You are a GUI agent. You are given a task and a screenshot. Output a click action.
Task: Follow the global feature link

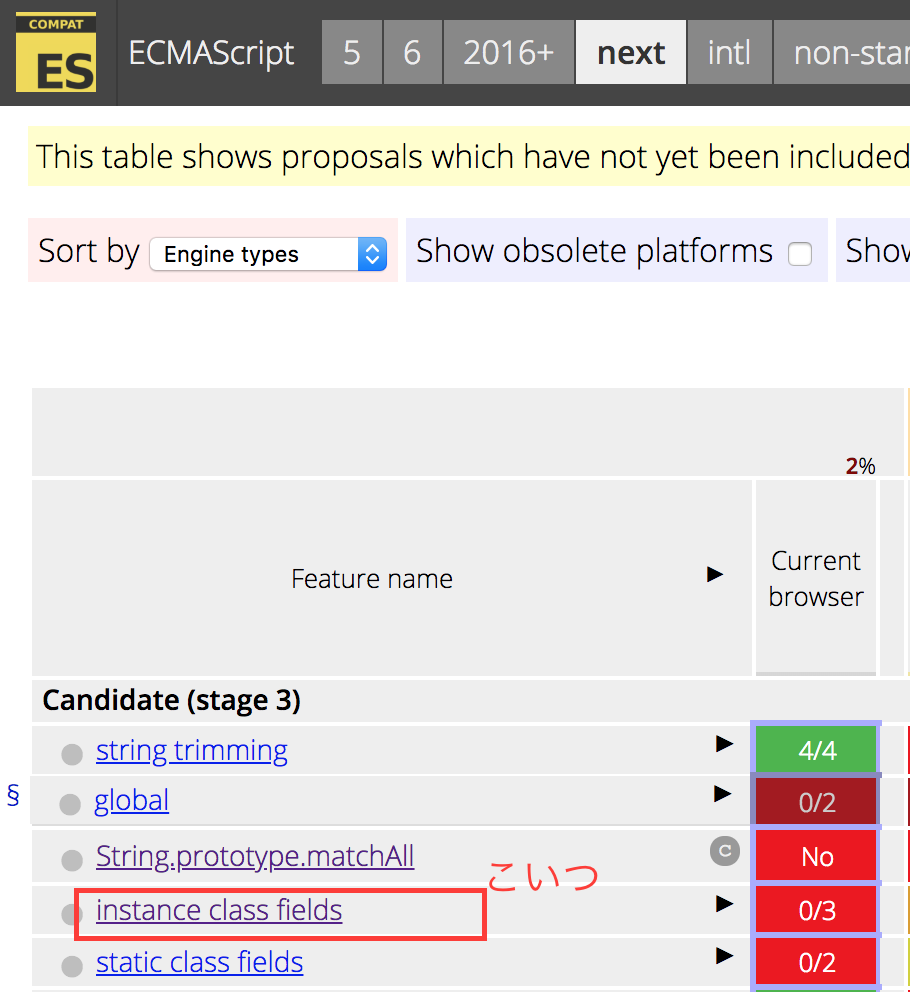(131, 800)
